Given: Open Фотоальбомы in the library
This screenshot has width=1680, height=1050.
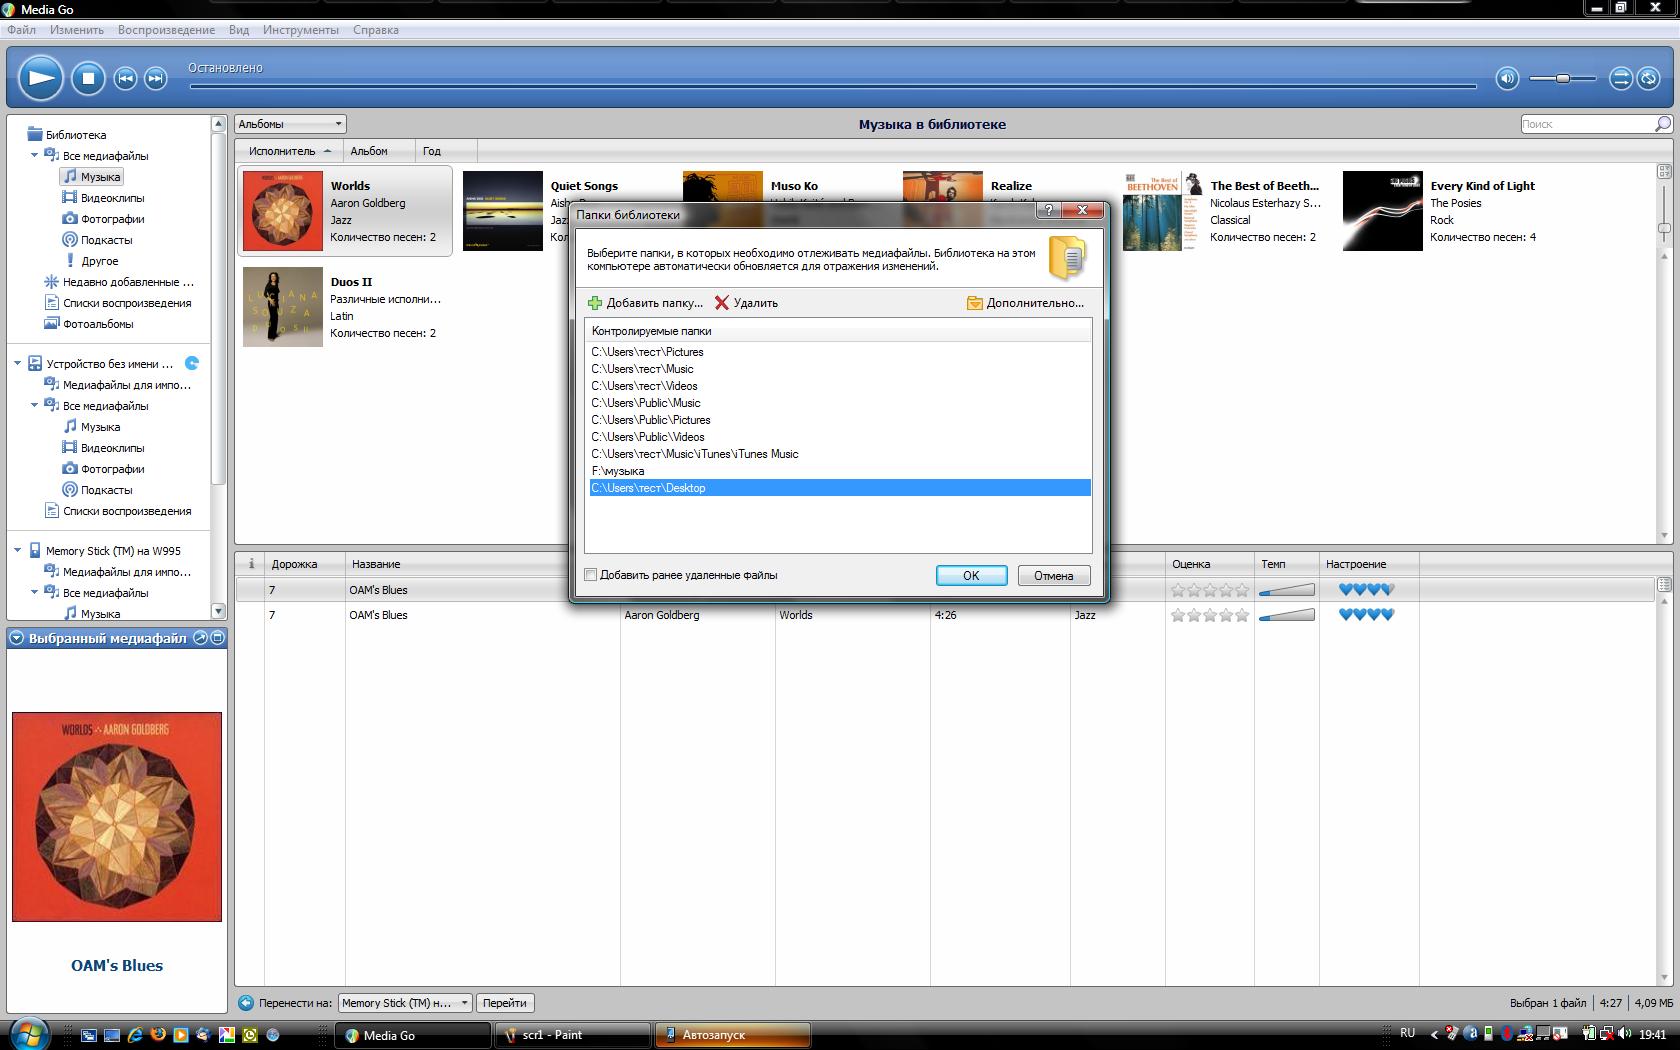Looking at the screenshot, I should (89, 324).
